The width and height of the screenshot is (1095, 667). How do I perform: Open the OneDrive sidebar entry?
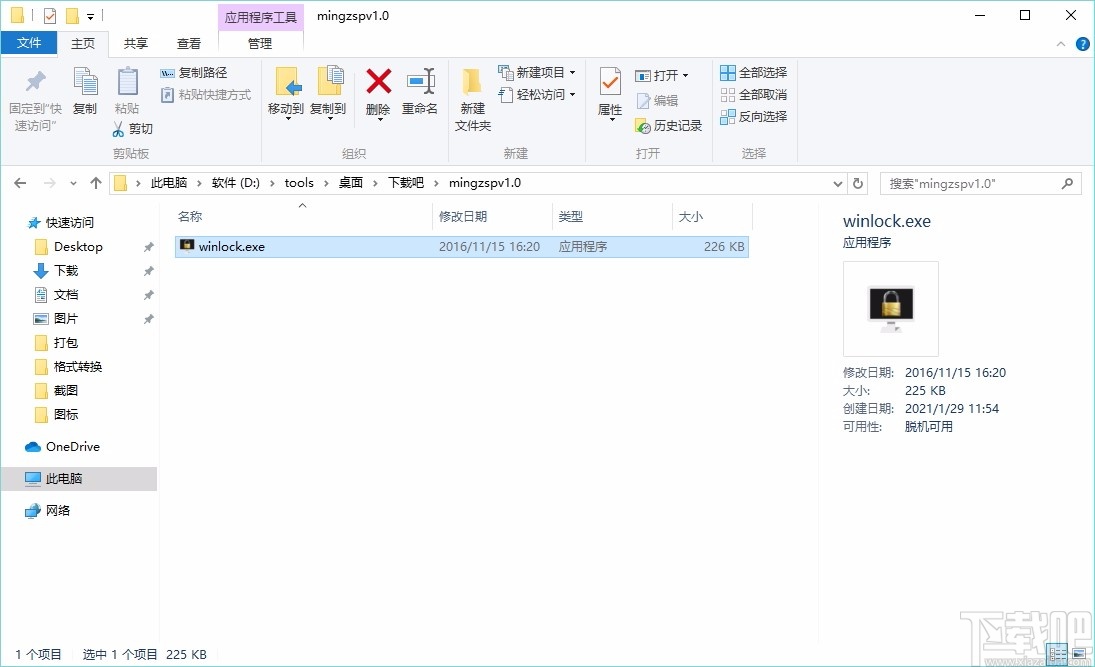pos(70,446)
